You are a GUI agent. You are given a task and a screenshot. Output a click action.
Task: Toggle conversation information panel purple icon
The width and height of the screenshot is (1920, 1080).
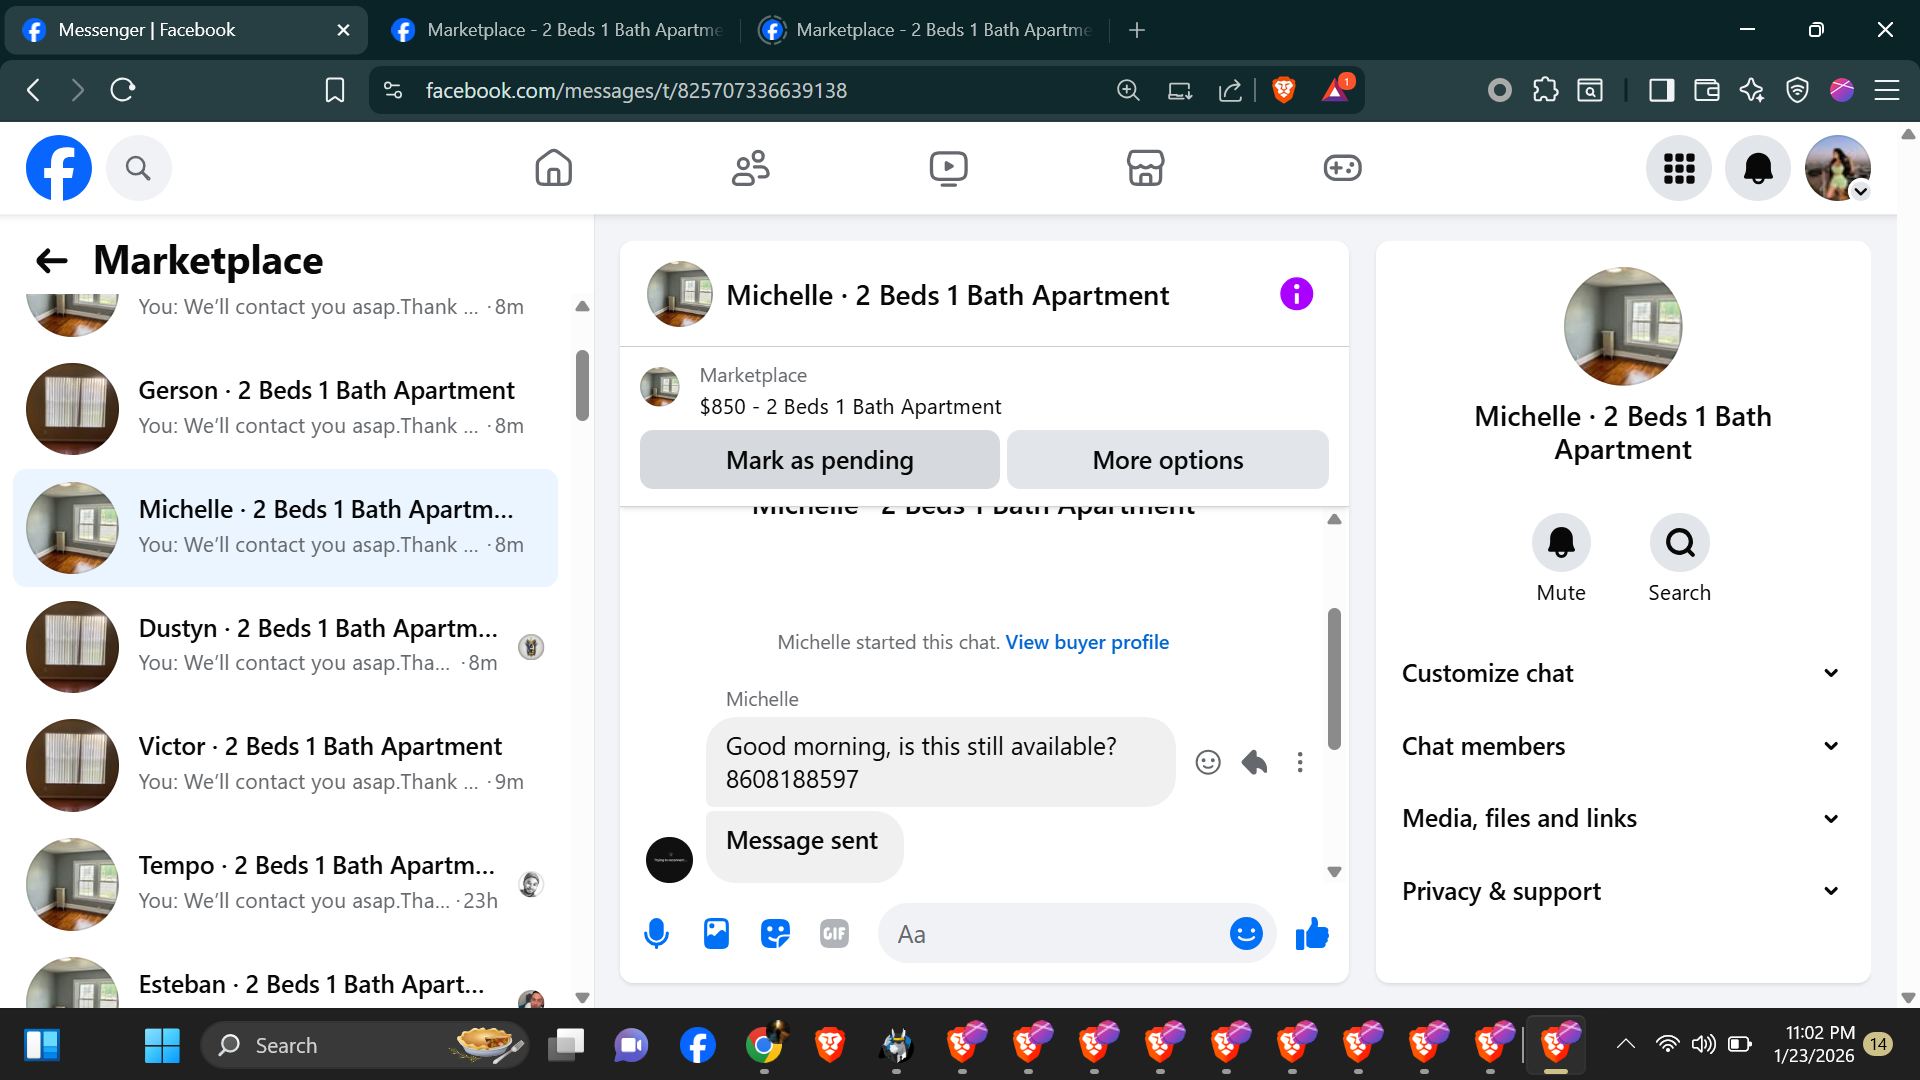(1296, 294)
